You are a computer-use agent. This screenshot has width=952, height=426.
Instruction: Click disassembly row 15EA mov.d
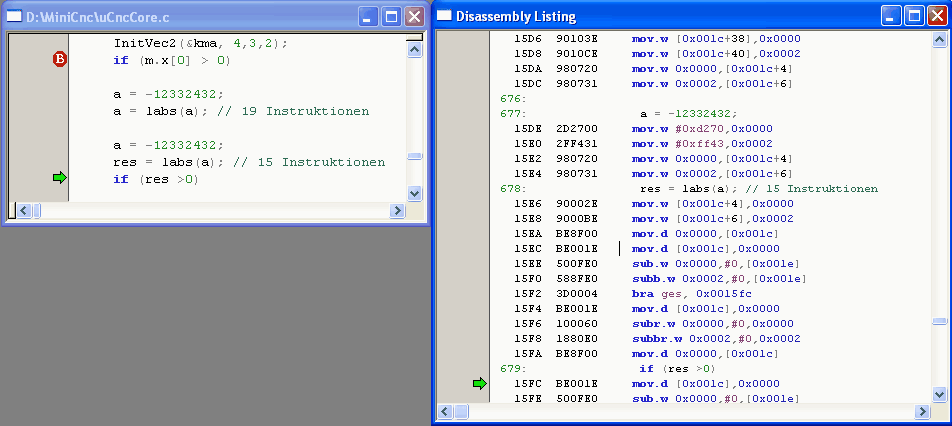(647, 234)
